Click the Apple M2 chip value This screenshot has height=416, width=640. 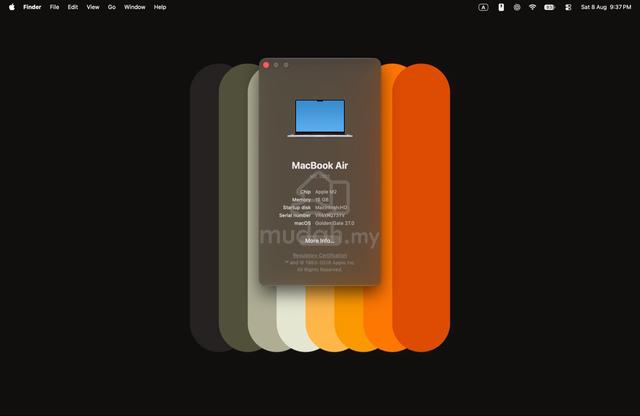point(326,191)
